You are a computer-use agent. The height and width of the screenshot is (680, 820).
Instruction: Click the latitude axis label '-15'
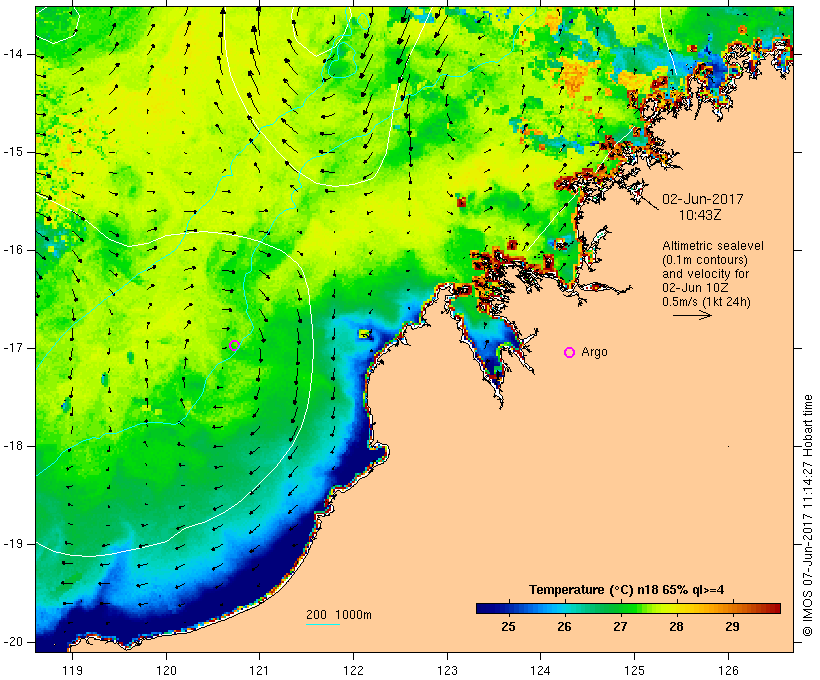[x=13, y=152]
